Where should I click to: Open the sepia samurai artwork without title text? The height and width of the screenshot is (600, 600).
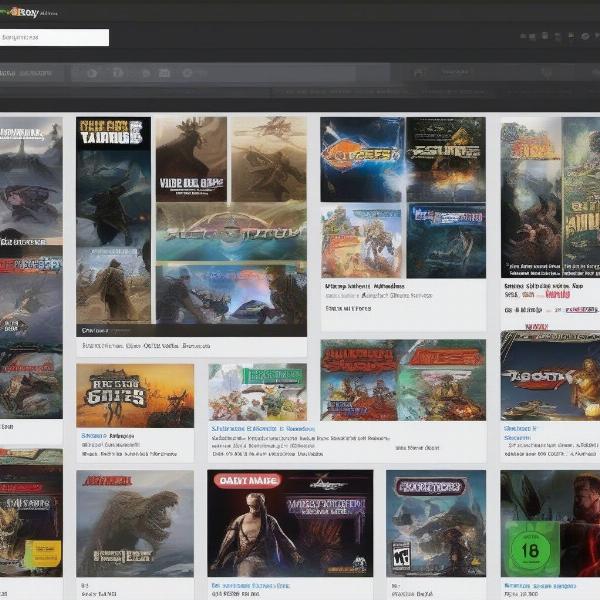click(269, 159)
